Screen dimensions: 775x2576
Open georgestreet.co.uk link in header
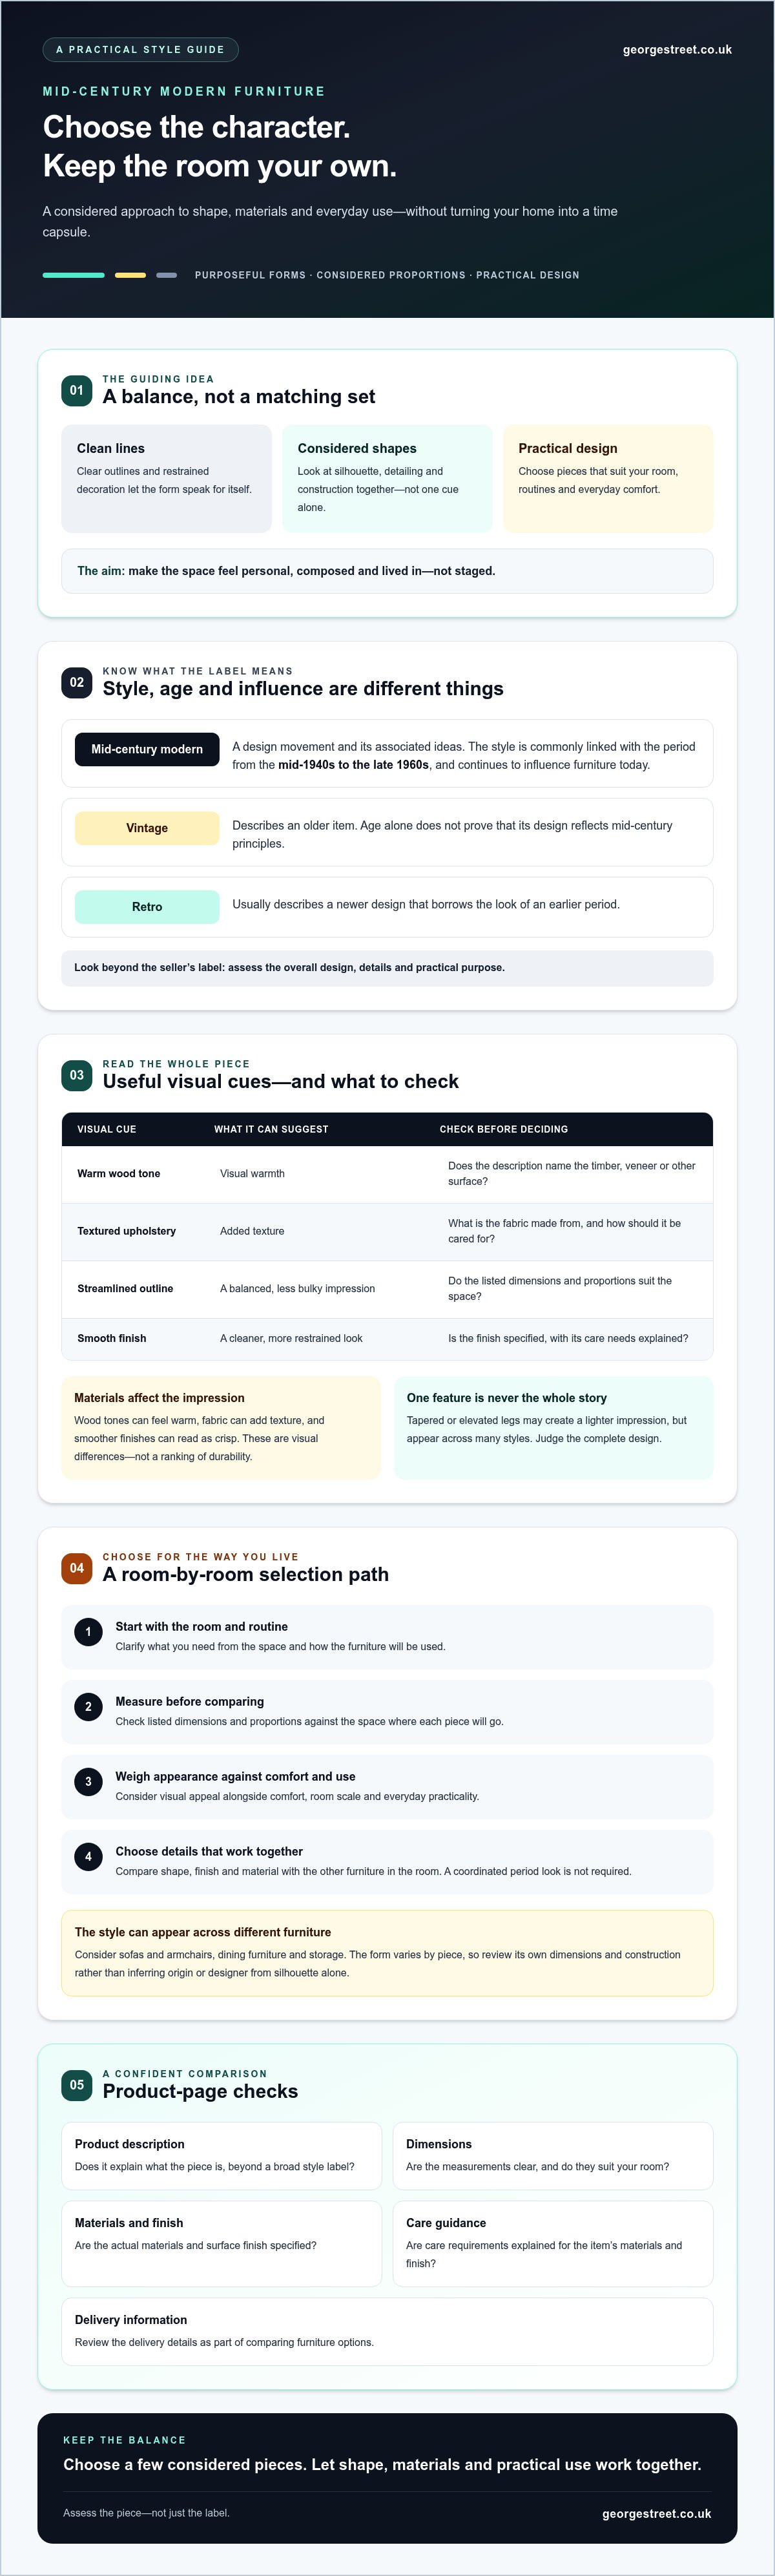(x=677, y=49)
